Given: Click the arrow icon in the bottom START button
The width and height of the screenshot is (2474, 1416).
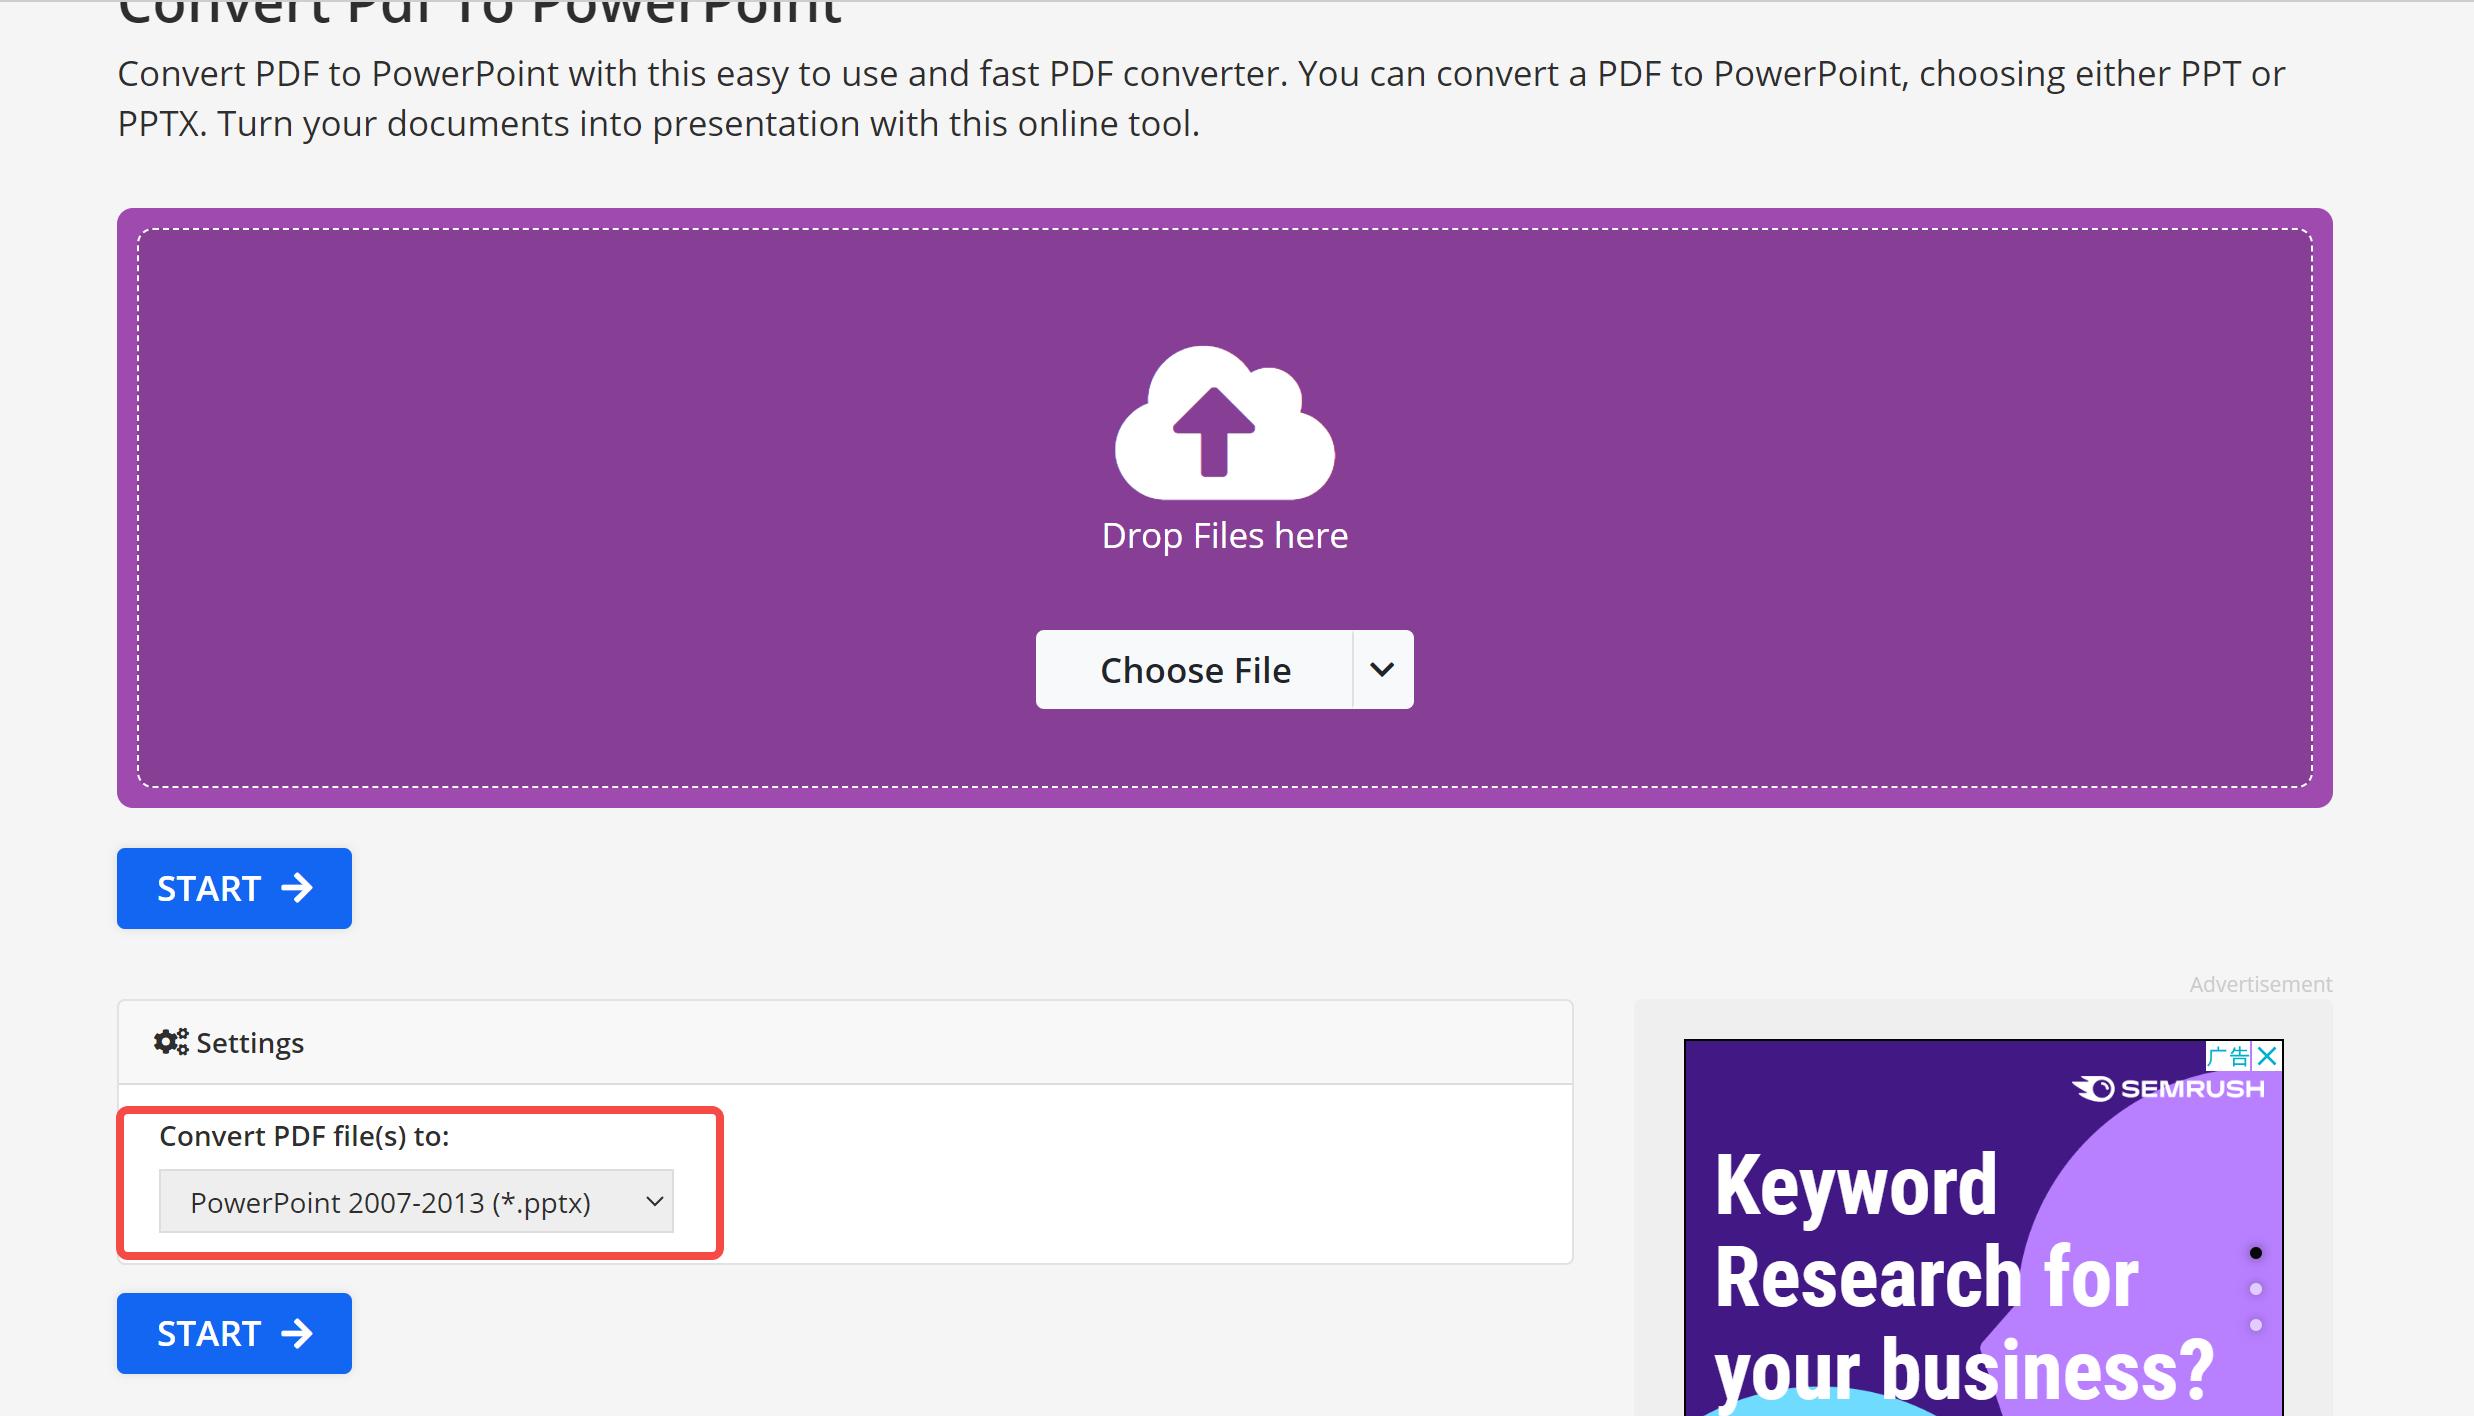Looking at the screenshot, I should [x=295, y=1333].
